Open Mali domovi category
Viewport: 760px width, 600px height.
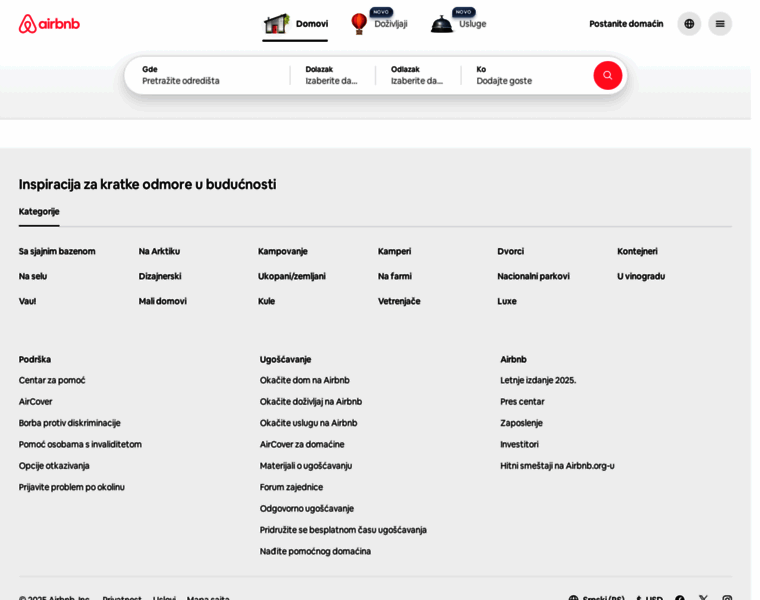162,301
